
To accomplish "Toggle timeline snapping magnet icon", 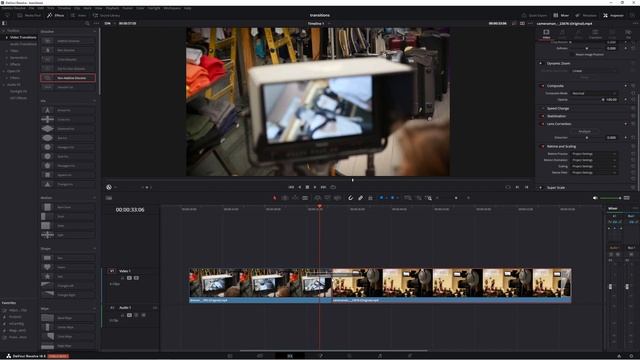I will (x=350, y=198).
